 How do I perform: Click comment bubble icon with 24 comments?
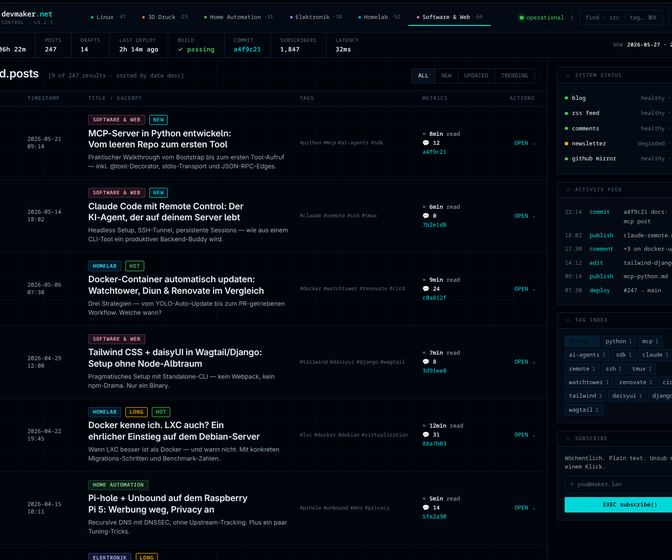[426, 288]
